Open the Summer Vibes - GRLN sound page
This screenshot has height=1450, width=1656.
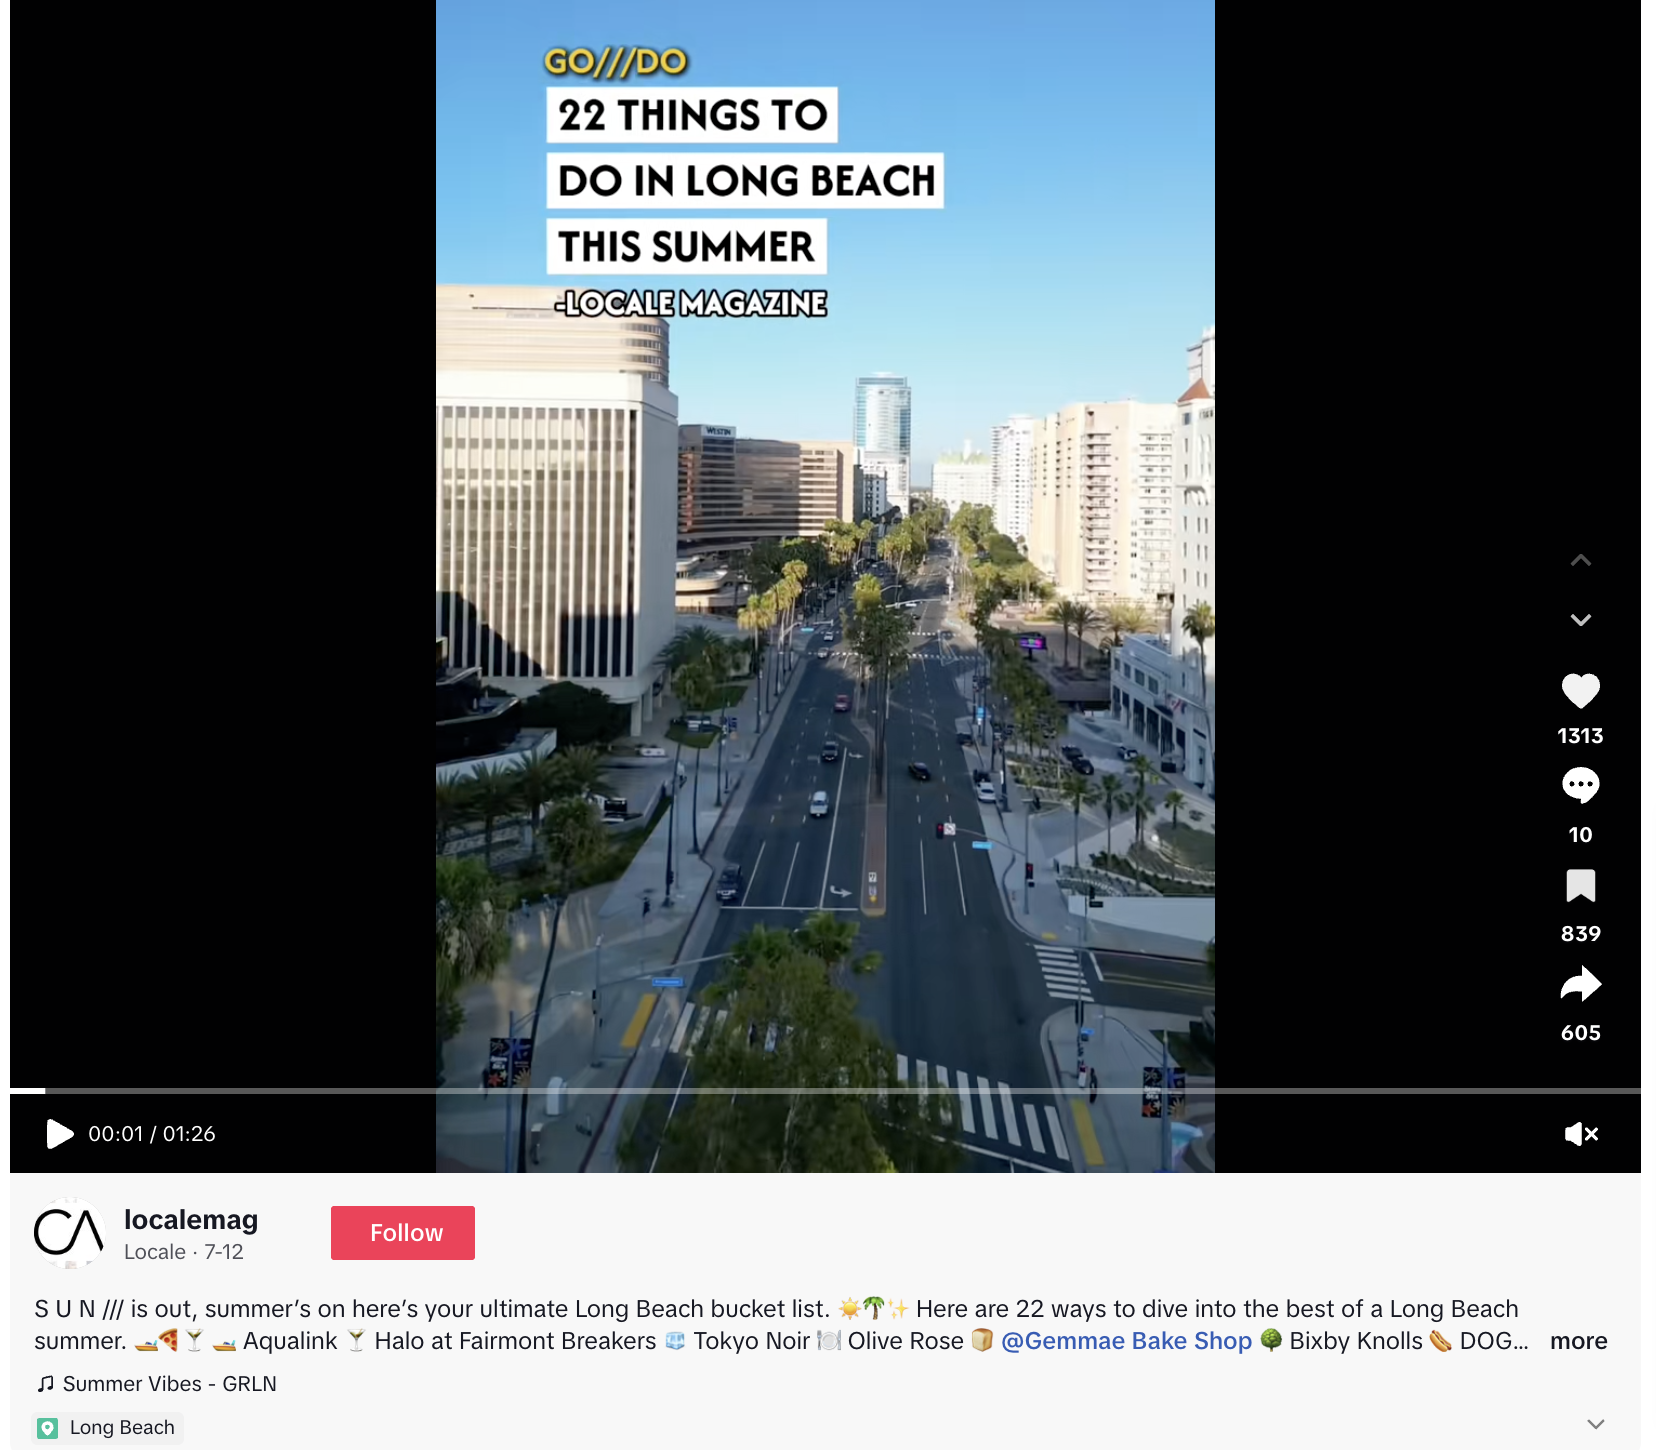point(170,1384)
